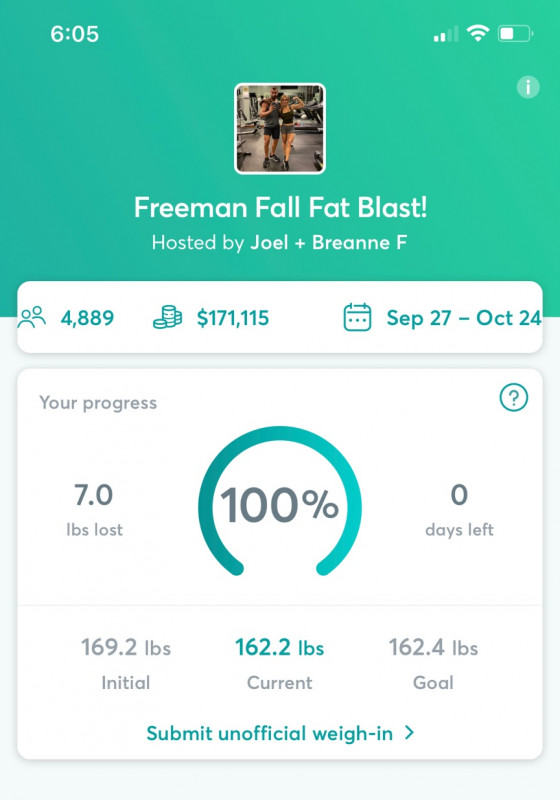Expand the weigh-in chevron arrow
Image resolution: width=560 pixels, height=800 pixels.
[409, 733]
